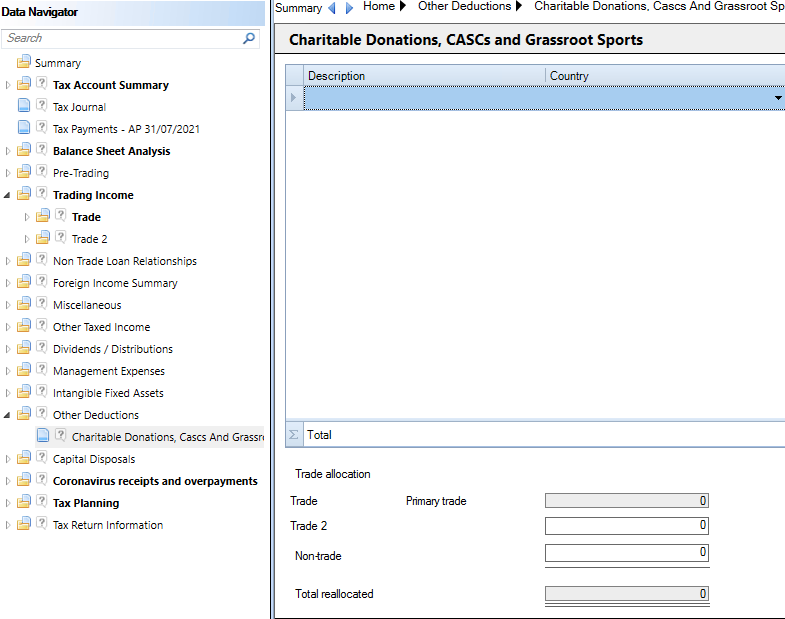Click help icon beside Non Trade Loan Relationships
The height and width of the screenshot is (619, 785).
click(42, 259)
